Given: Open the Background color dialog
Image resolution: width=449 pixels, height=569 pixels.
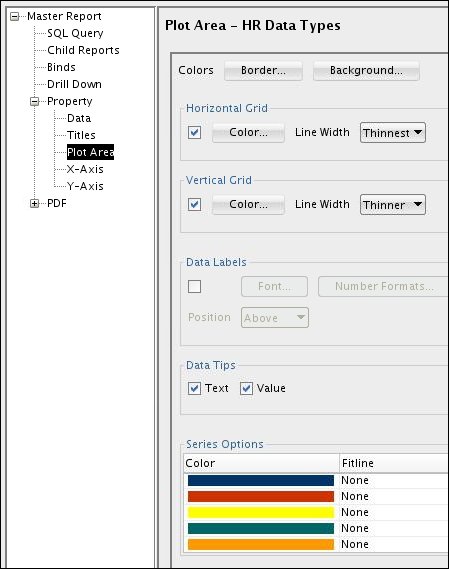Looking at the screenshot, I should 366,70.
